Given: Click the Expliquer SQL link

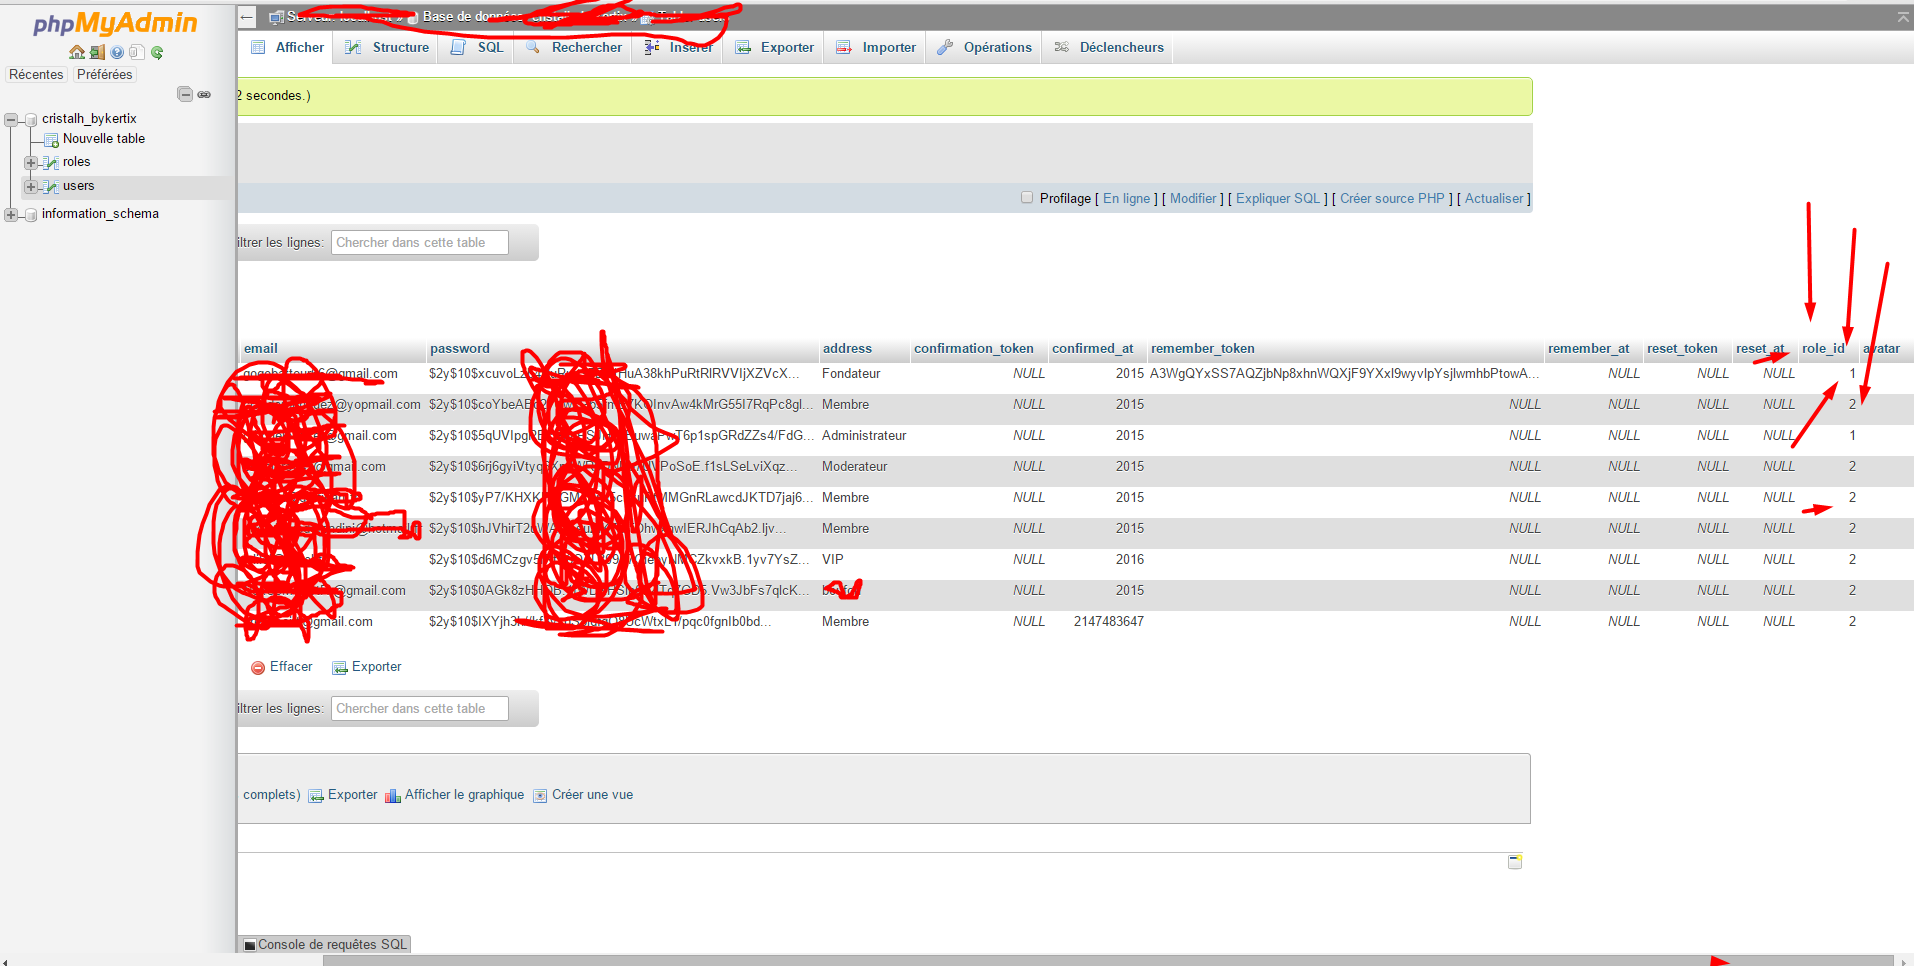Looking at the screenshot, I should click(1278, 198).
